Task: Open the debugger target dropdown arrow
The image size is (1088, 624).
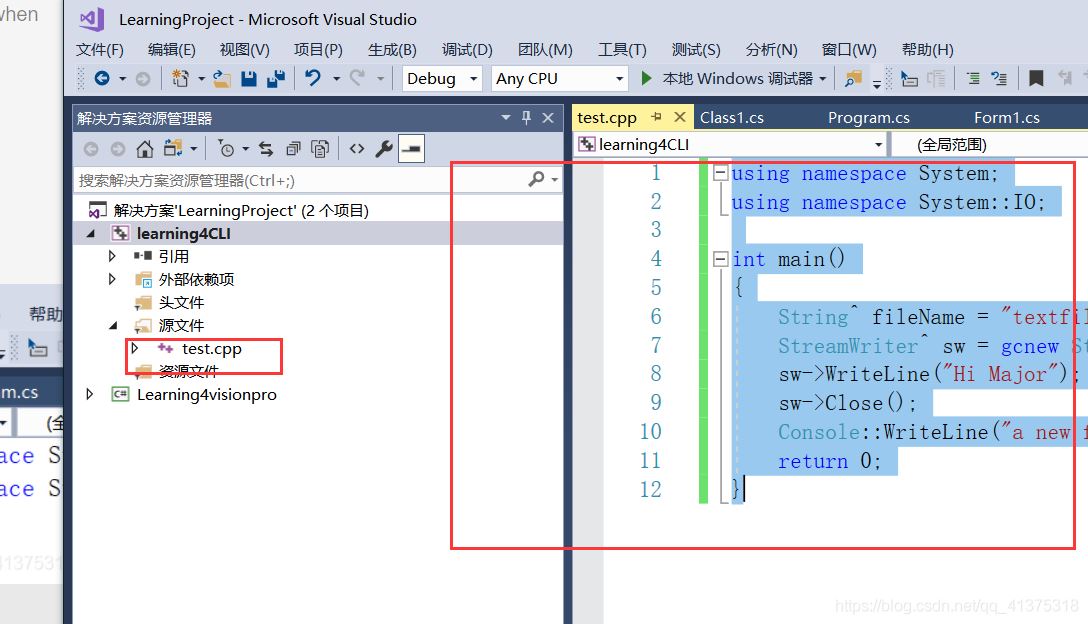Action: 823,78
